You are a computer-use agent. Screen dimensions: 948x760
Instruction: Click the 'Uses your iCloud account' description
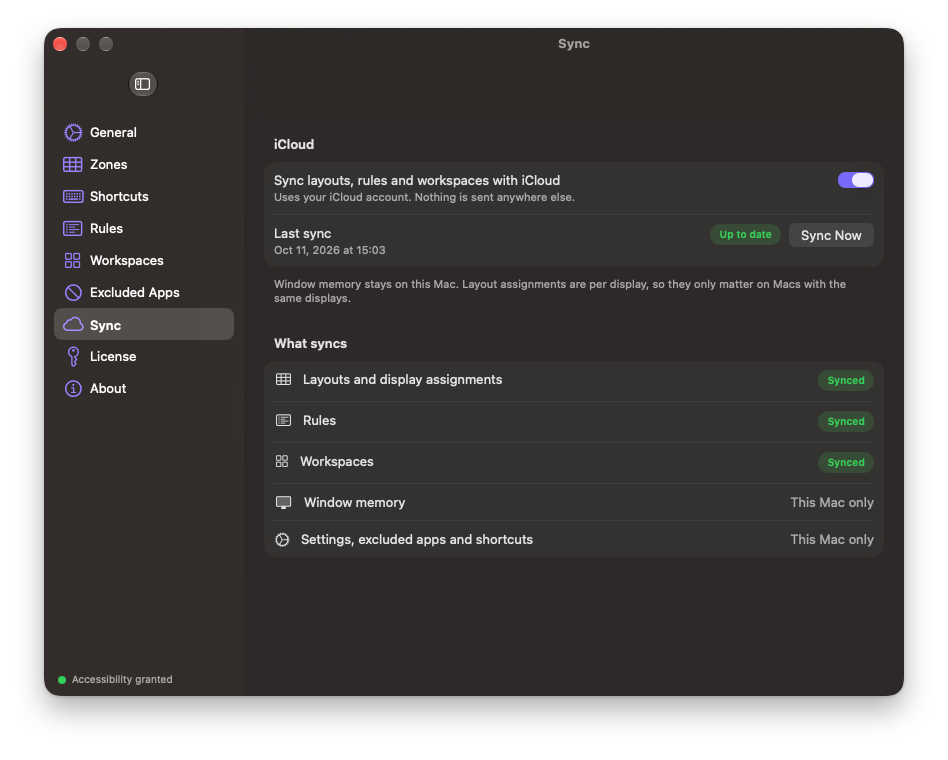pos(424,197)
